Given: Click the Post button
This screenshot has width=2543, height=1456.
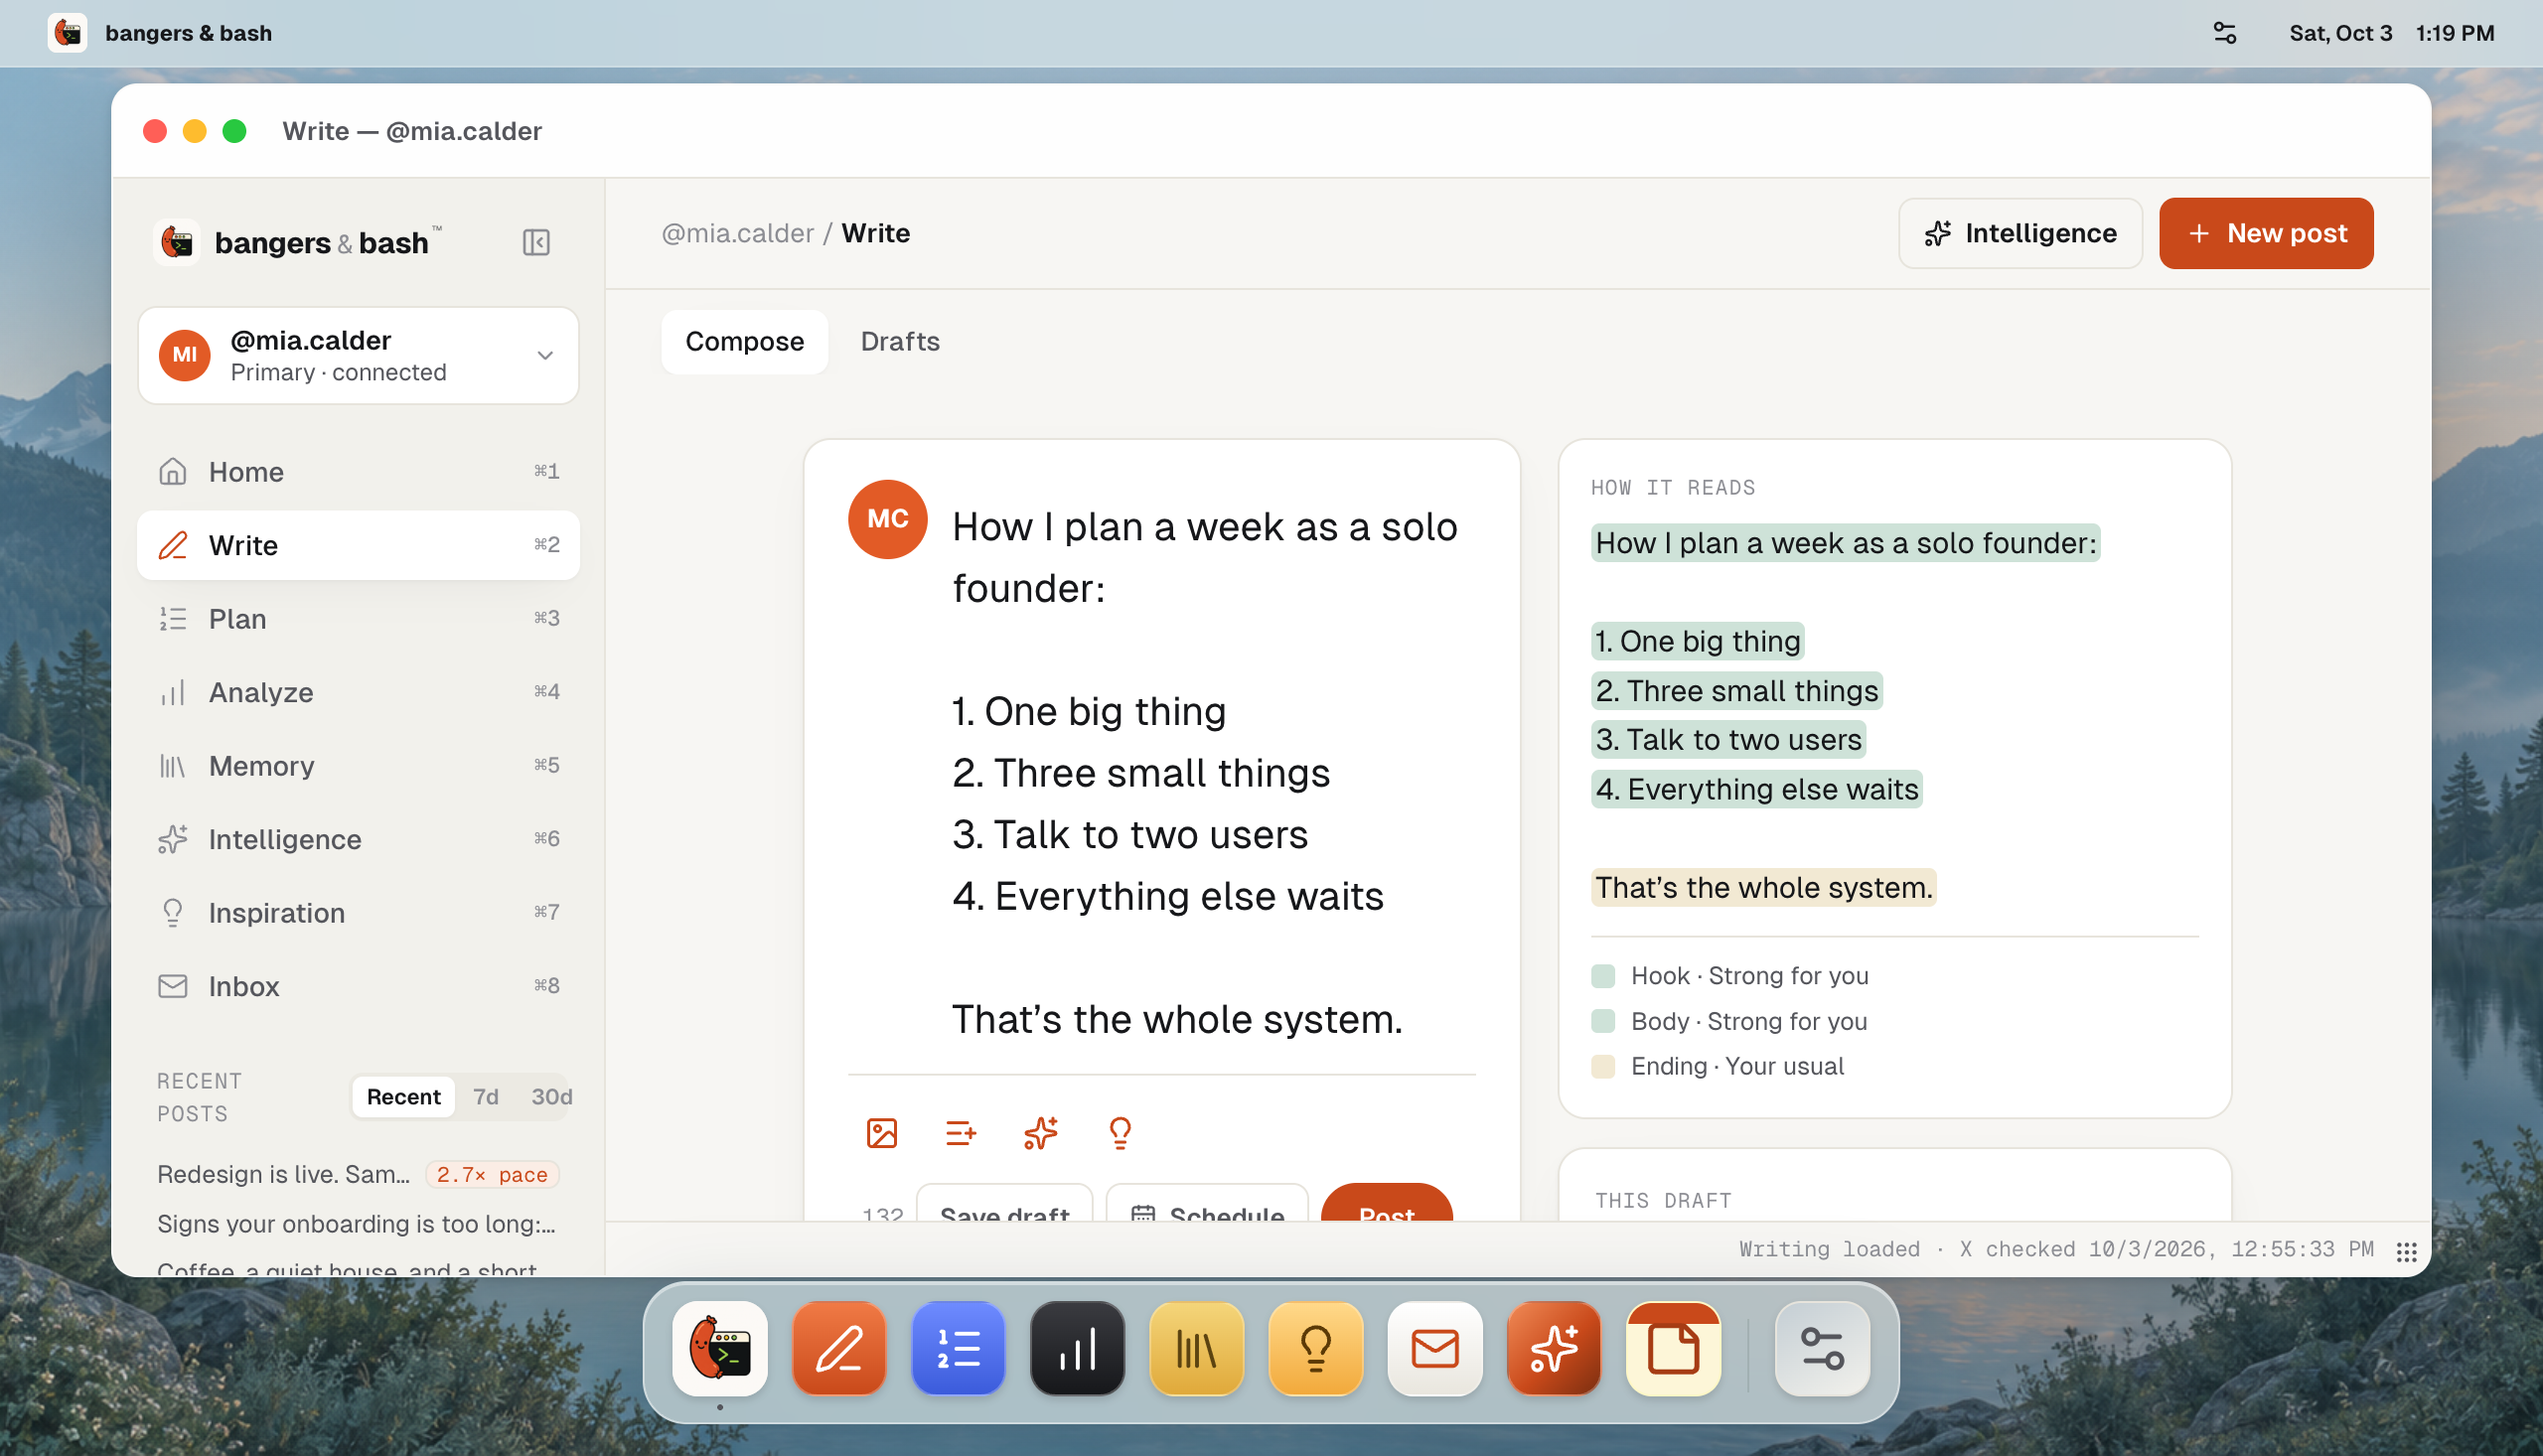Looking at the screenshot, I should [x=1386, y=1203].
